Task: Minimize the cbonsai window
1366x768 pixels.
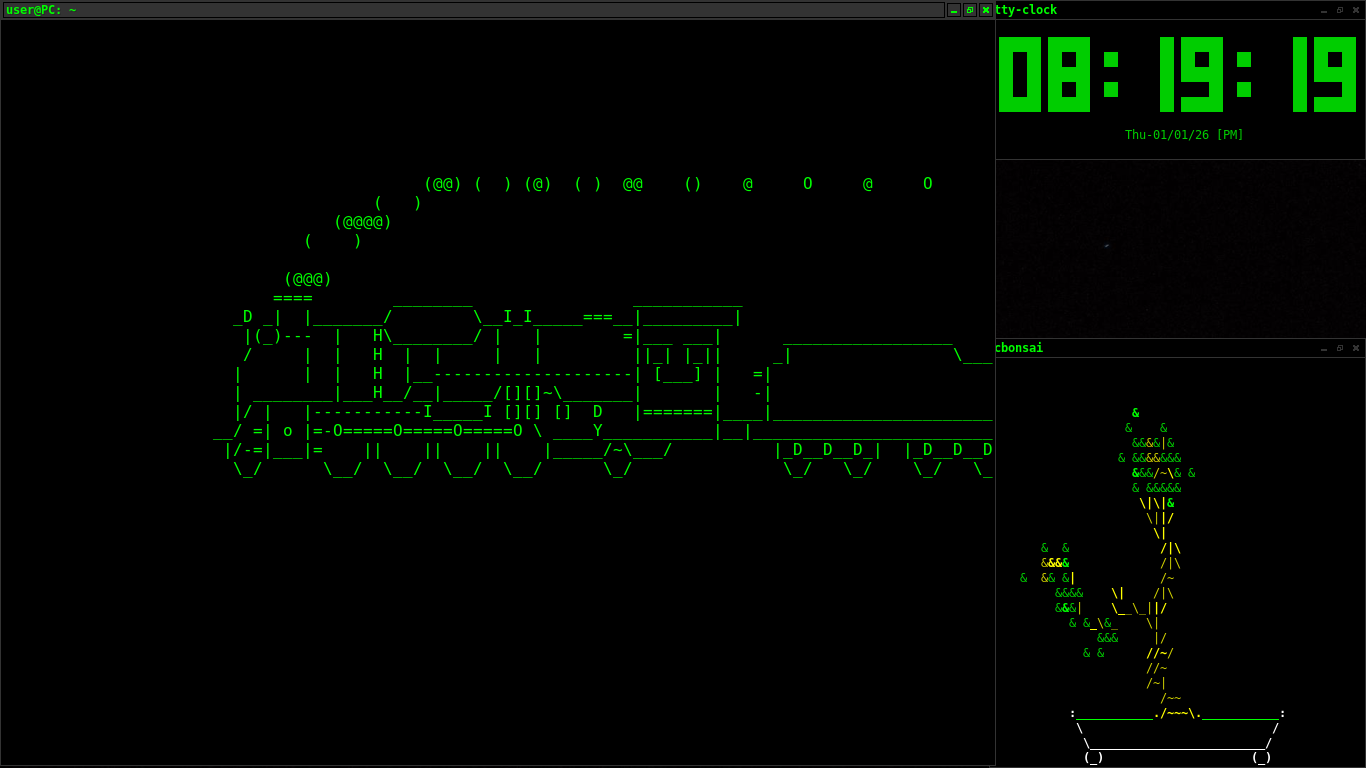Action: (1324, 348)
